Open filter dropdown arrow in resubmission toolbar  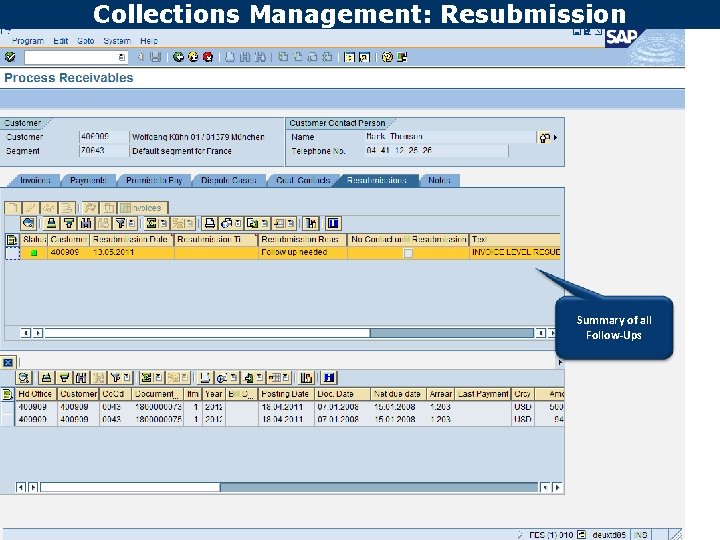132,224
